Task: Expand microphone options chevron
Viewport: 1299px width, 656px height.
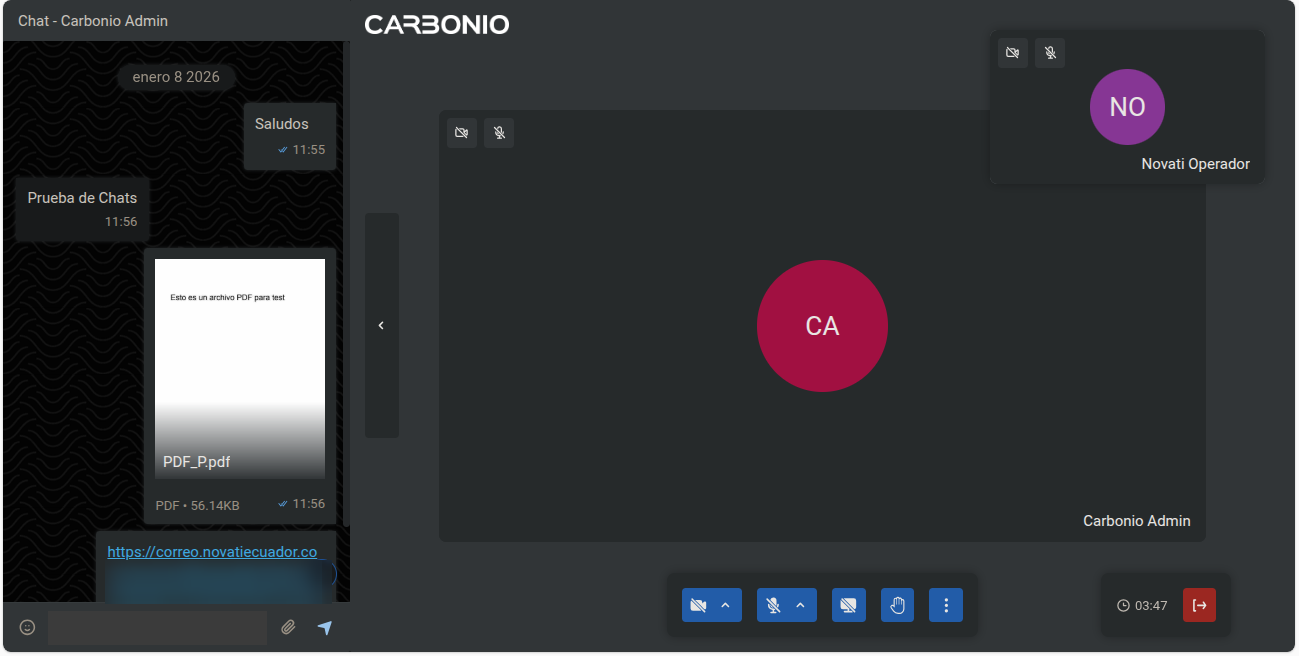Action: [800, 605]
